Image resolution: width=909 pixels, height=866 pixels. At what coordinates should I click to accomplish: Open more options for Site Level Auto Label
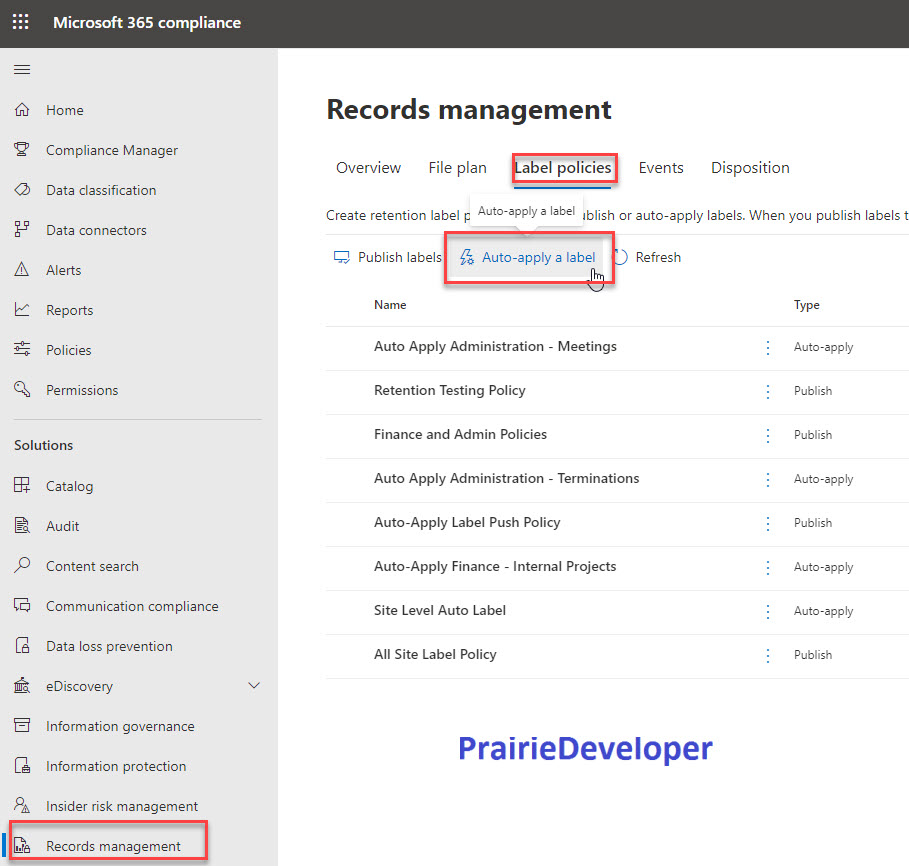click(768, 612)
